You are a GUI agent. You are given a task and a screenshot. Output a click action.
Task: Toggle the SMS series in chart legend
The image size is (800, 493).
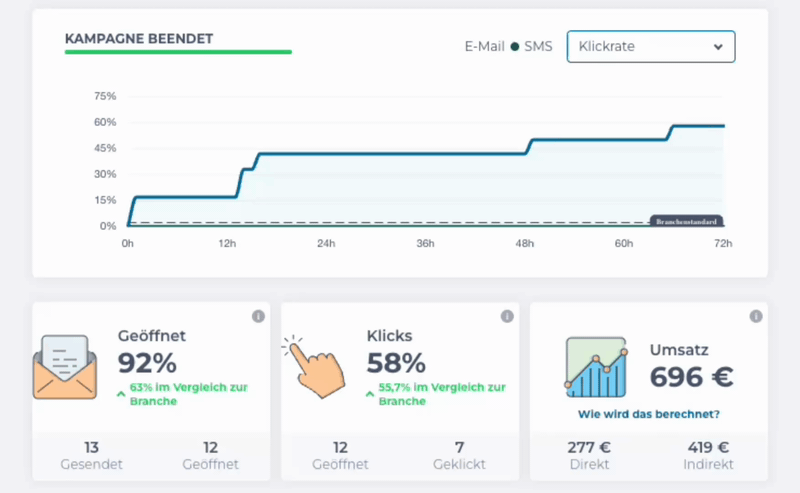[x=531, y=46]
